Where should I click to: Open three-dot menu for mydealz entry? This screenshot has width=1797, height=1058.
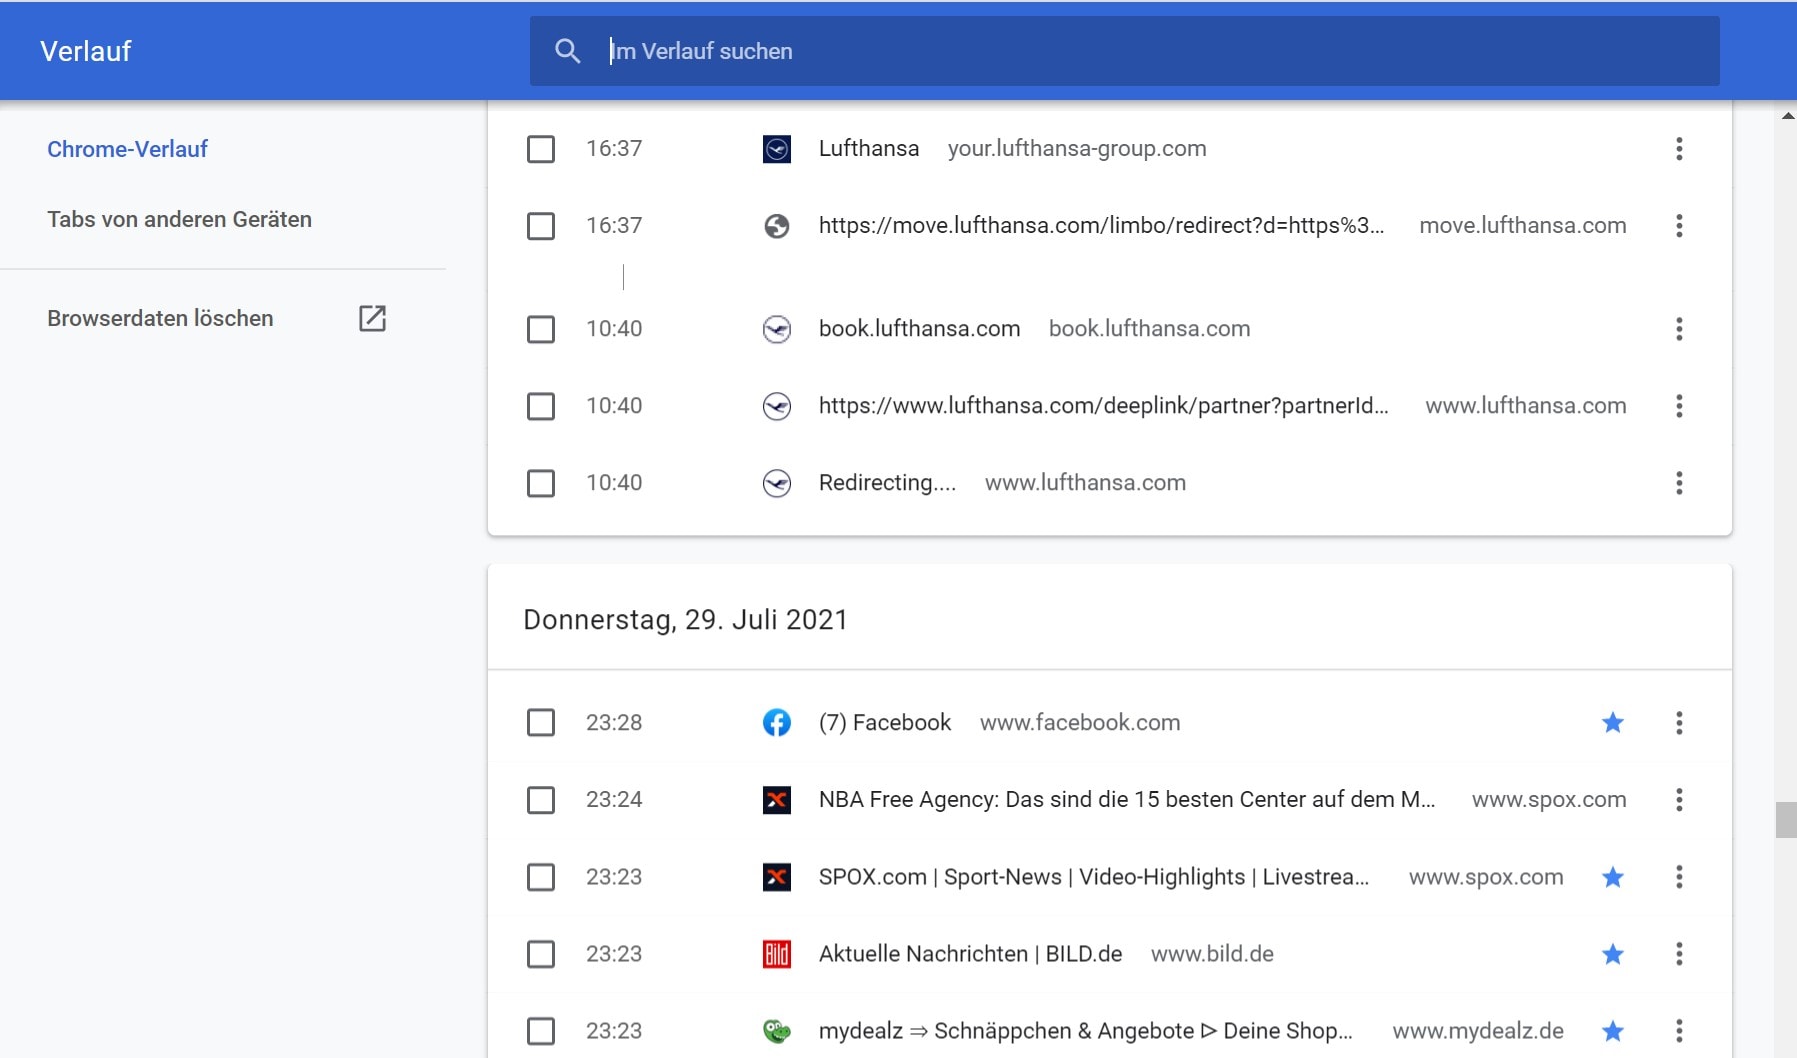pos(1679,1031)
